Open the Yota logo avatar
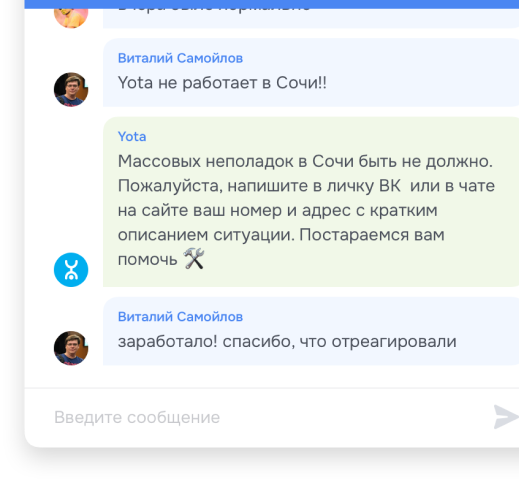This screenshot has width=519, height=482. (71, 270)
